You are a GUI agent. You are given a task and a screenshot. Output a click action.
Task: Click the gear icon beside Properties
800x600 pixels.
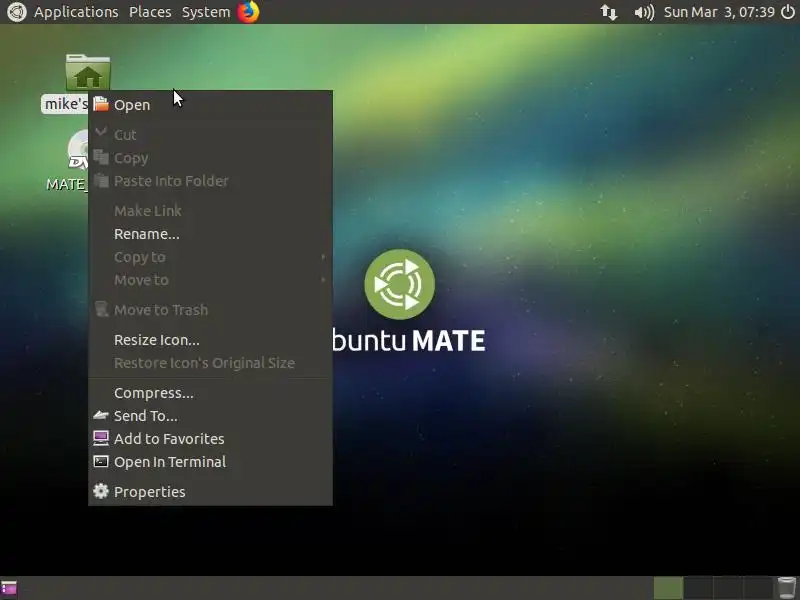[x=101, y=491]
